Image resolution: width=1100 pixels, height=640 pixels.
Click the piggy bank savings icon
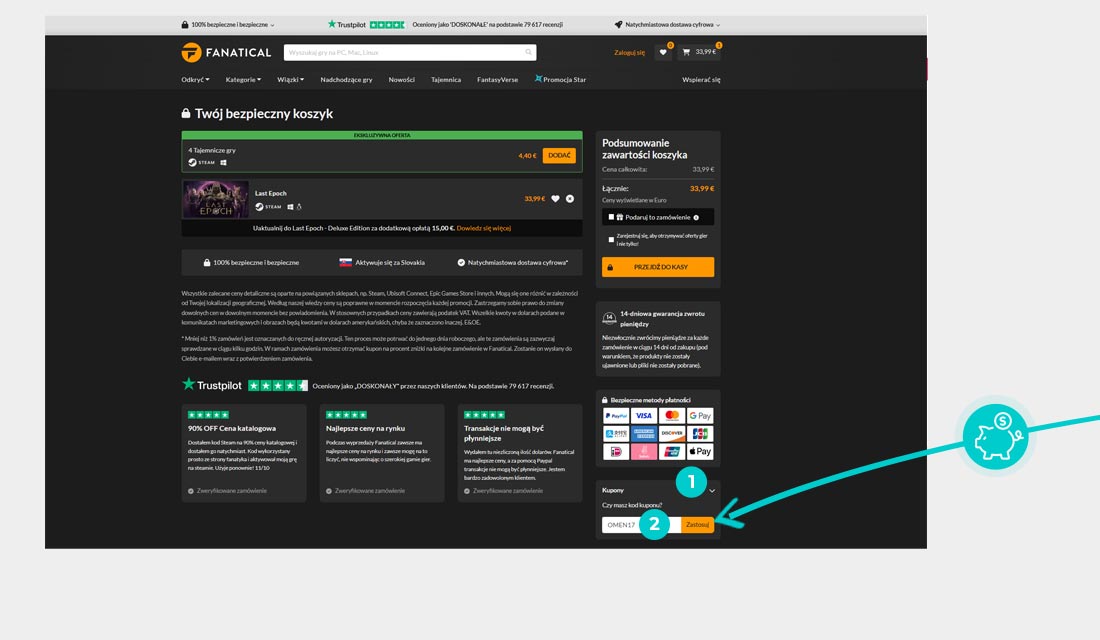(996, 437)
